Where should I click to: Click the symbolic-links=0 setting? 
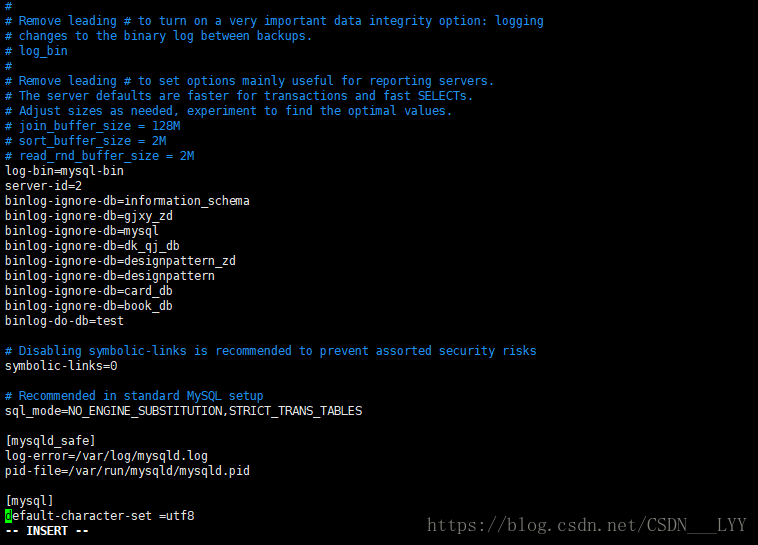point(61,366)
